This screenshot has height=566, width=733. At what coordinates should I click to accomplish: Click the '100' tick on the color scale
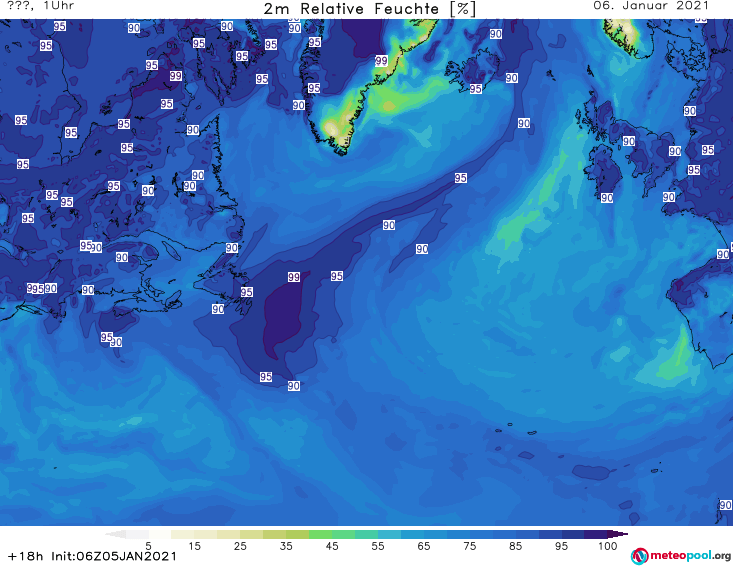(608, 546)
